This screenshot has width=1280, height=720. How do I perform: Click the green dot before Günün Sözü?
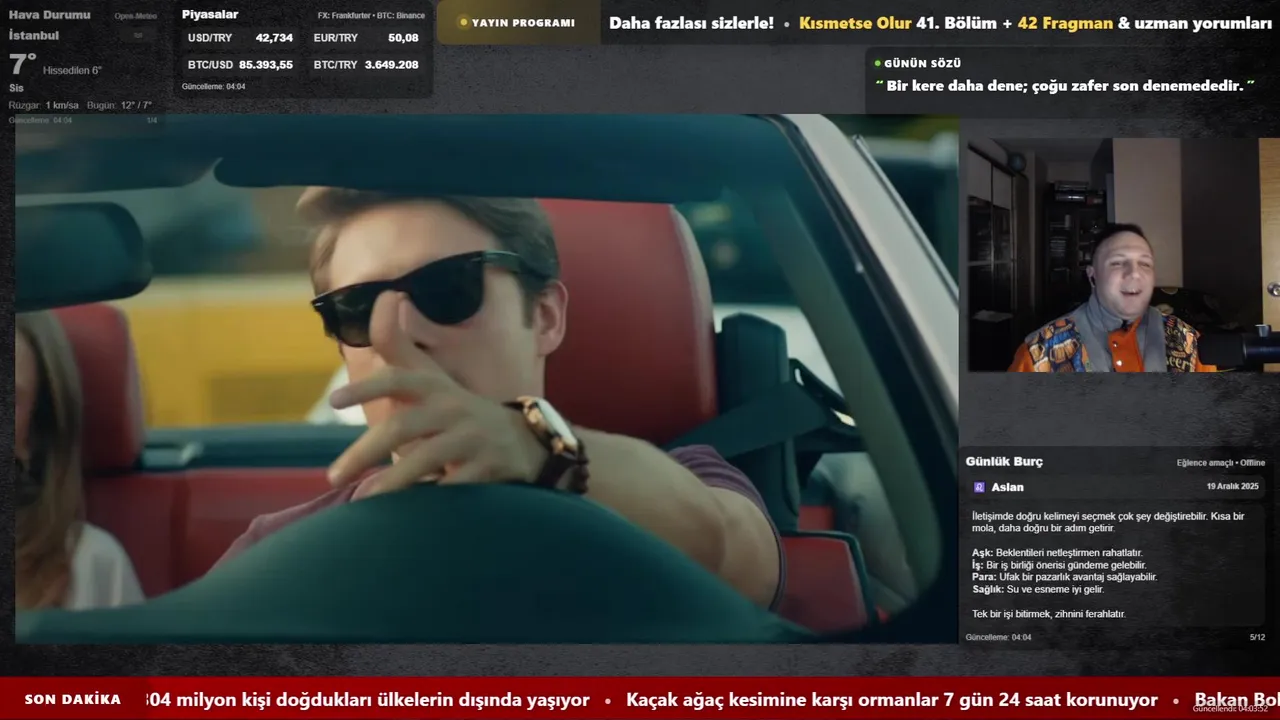878,63
